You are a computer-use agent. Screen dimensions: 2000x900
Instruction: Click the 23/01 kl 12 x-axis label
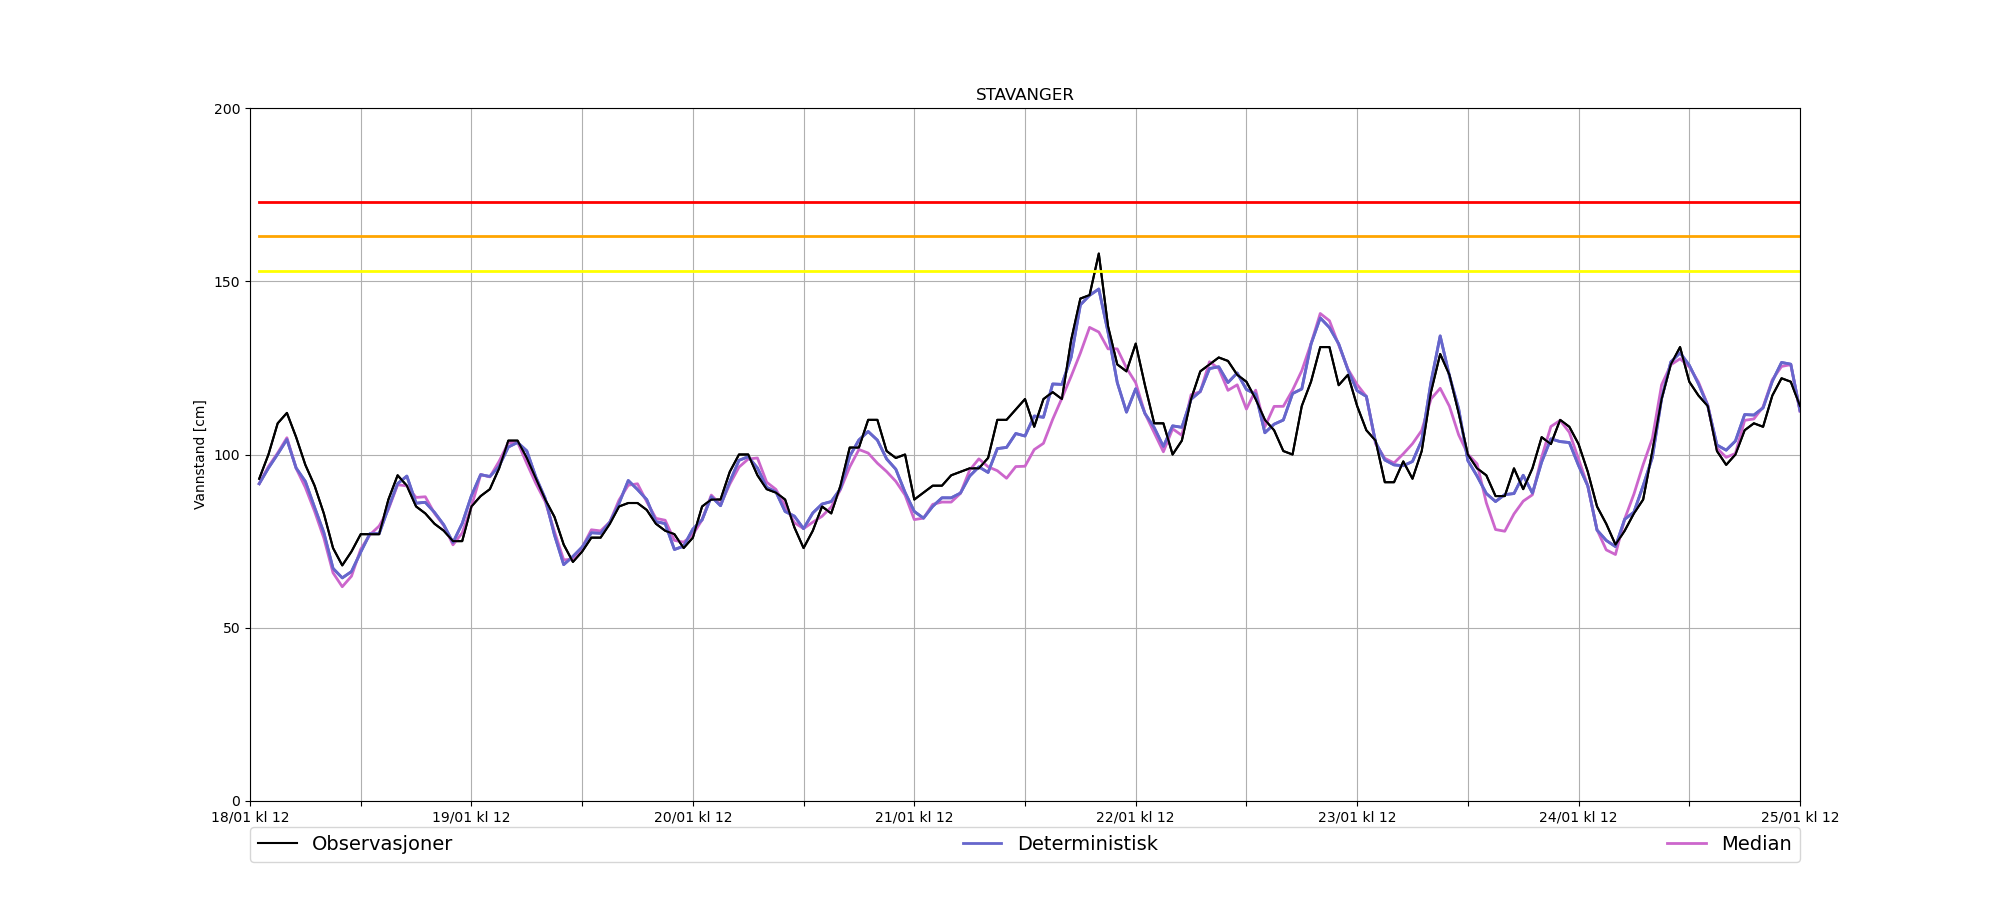coord(1357,818)
